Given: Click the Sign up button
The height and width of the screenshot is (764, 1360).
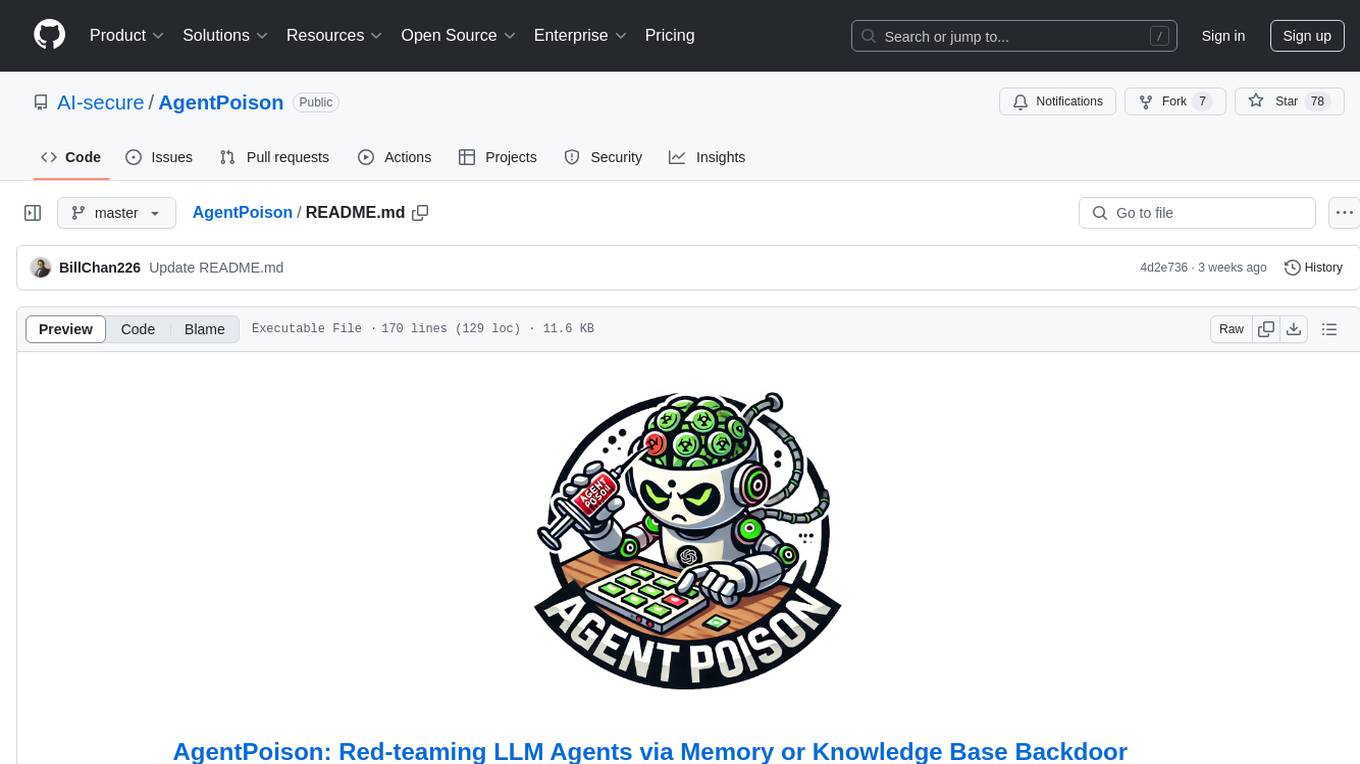Looking at the screenshot, I should click(1307, 36).
